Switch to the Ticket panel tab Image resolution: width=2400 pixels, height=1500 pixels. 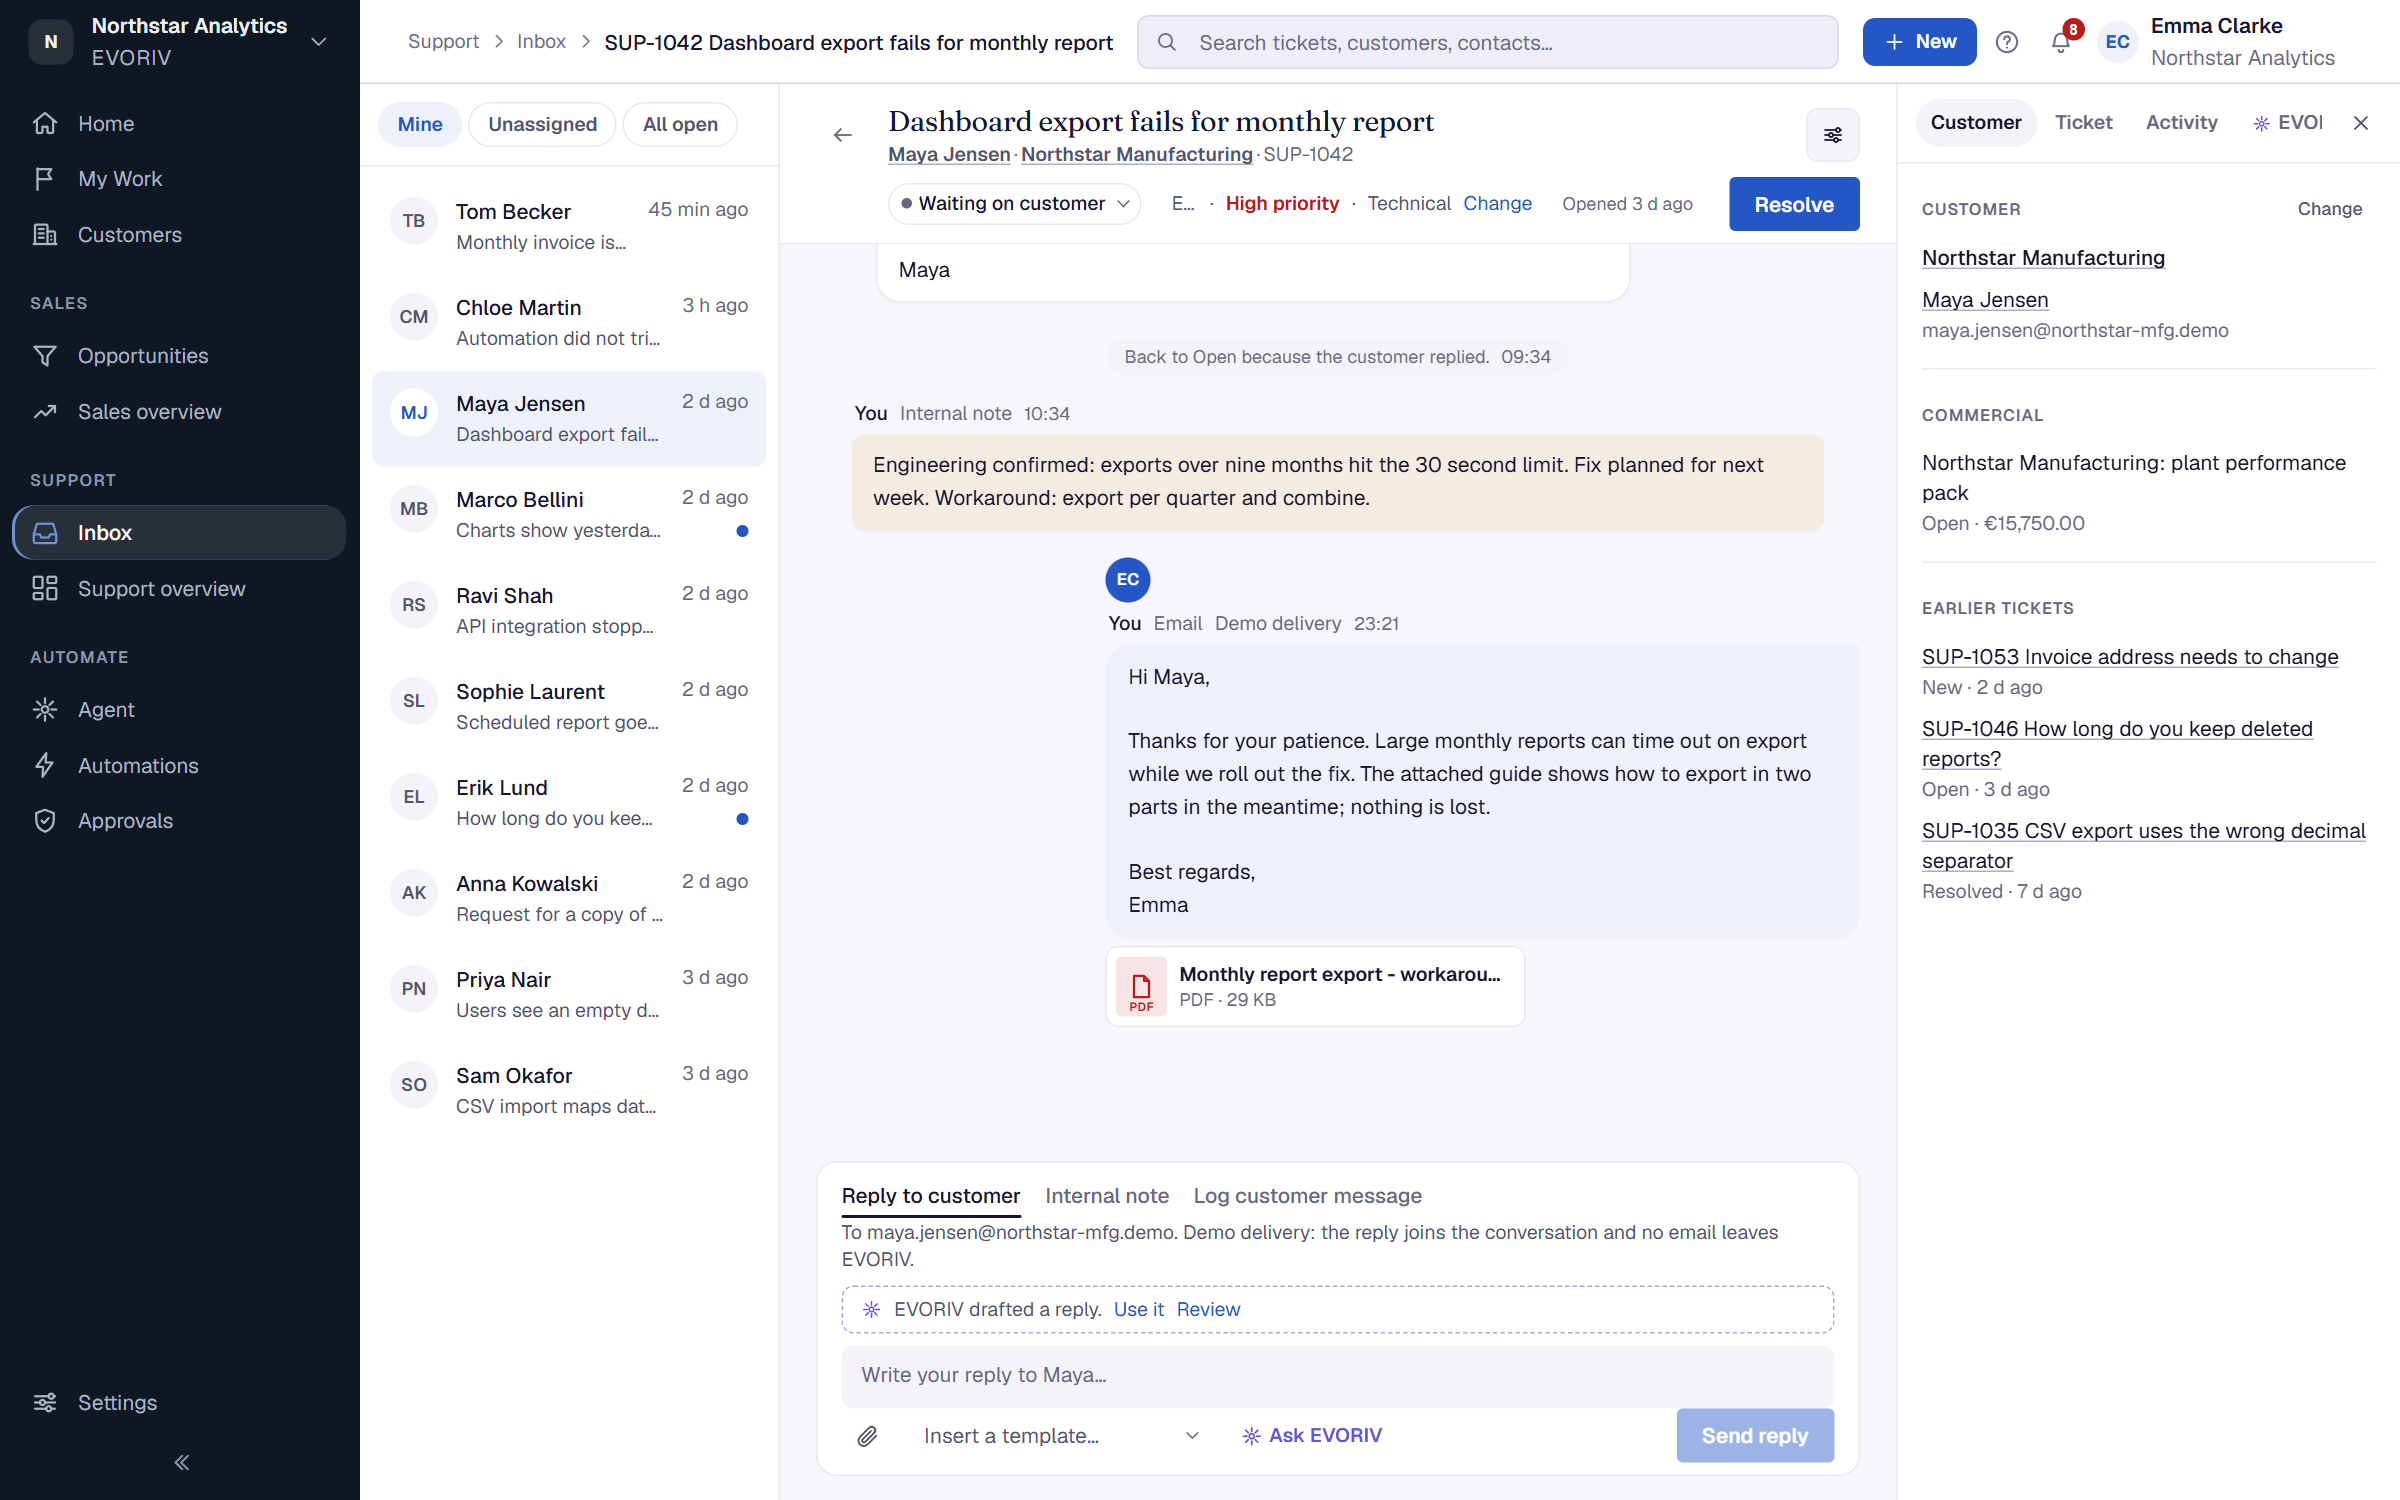tap(2083, 123)
